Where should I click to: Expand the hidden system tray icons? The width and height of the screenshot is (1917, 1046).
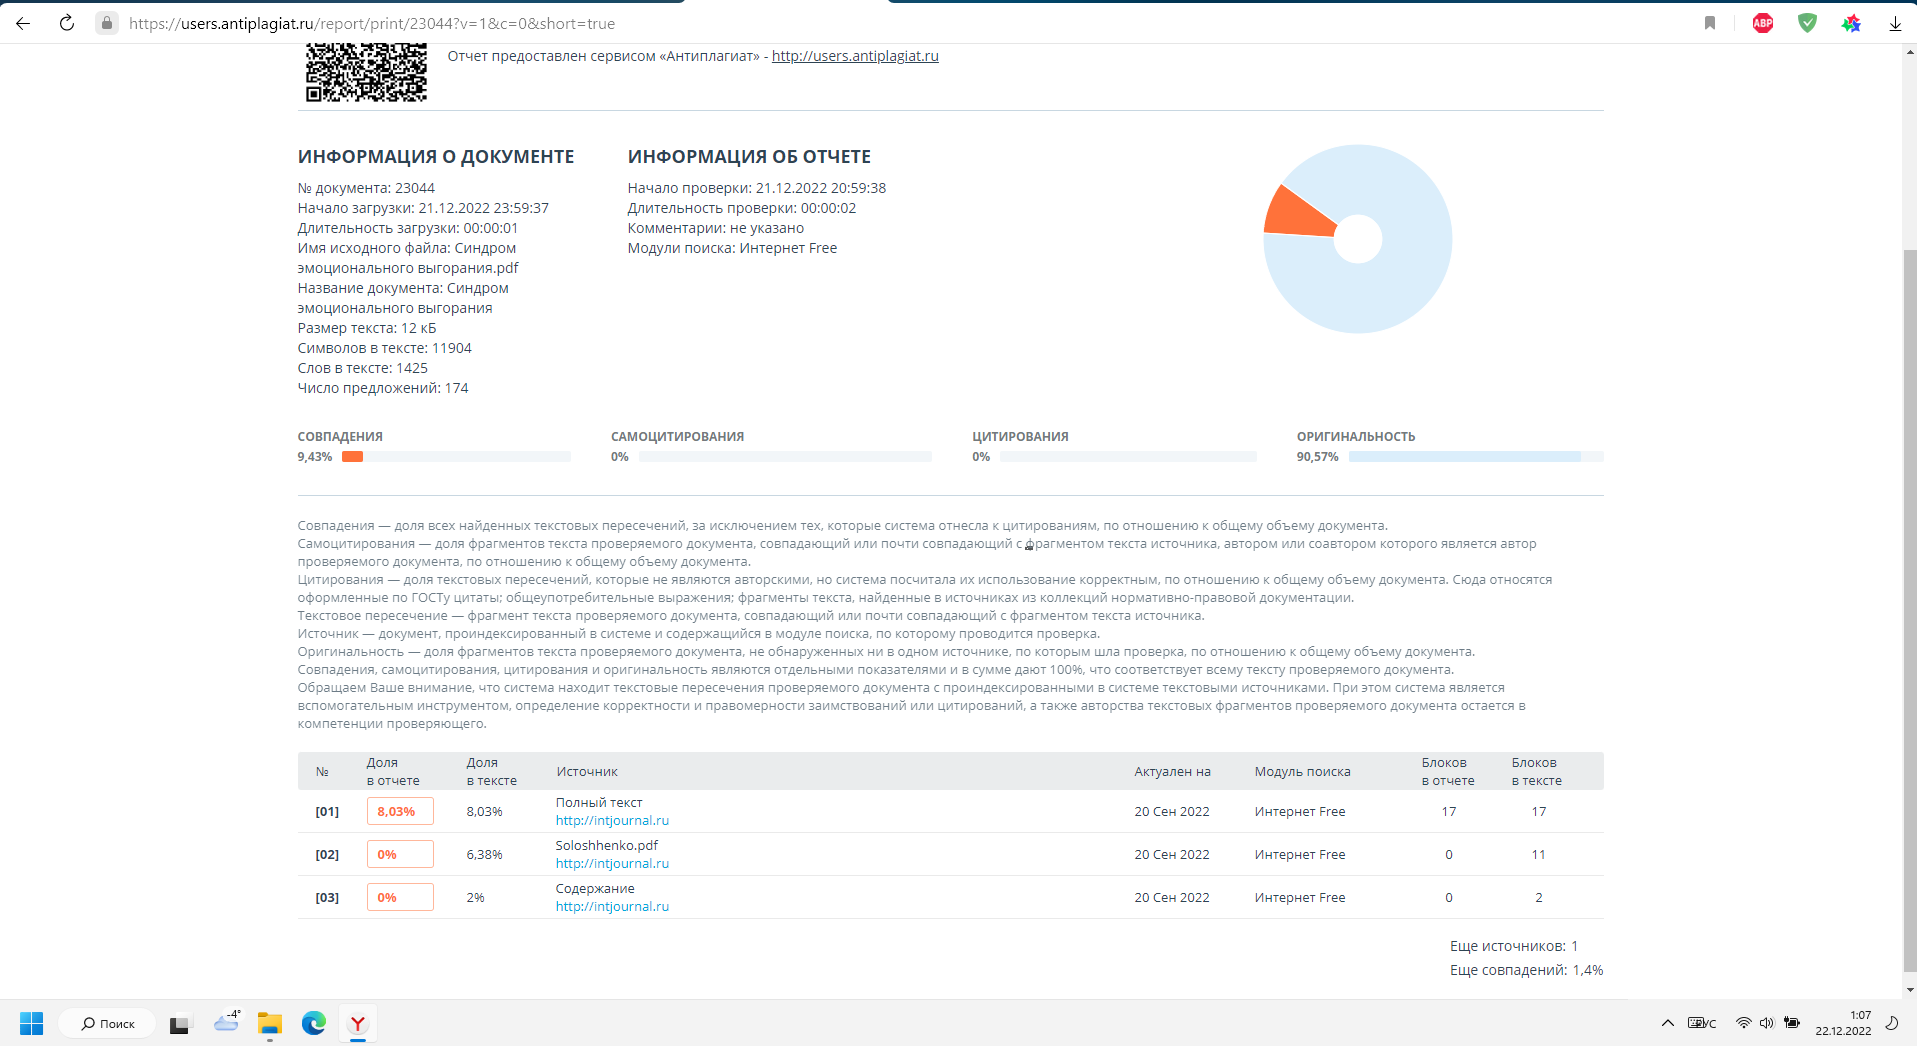1667,1023
